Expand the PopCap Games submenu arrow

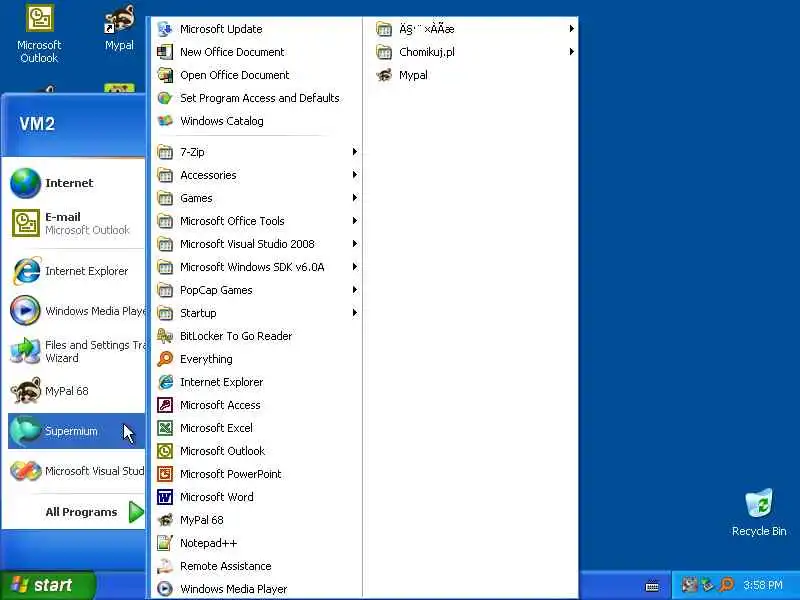pos(355,289)
